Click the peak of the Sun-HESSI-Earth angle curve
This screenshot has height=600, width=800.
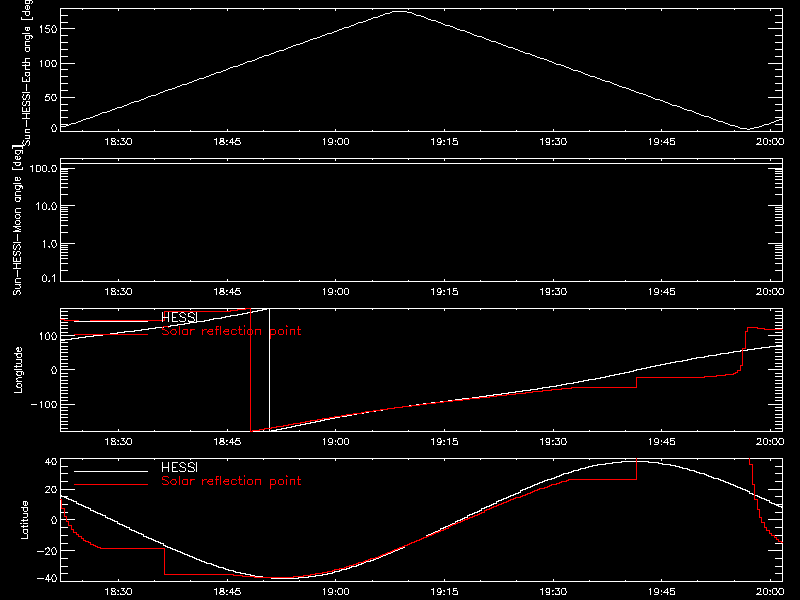[x=401, y=11]
